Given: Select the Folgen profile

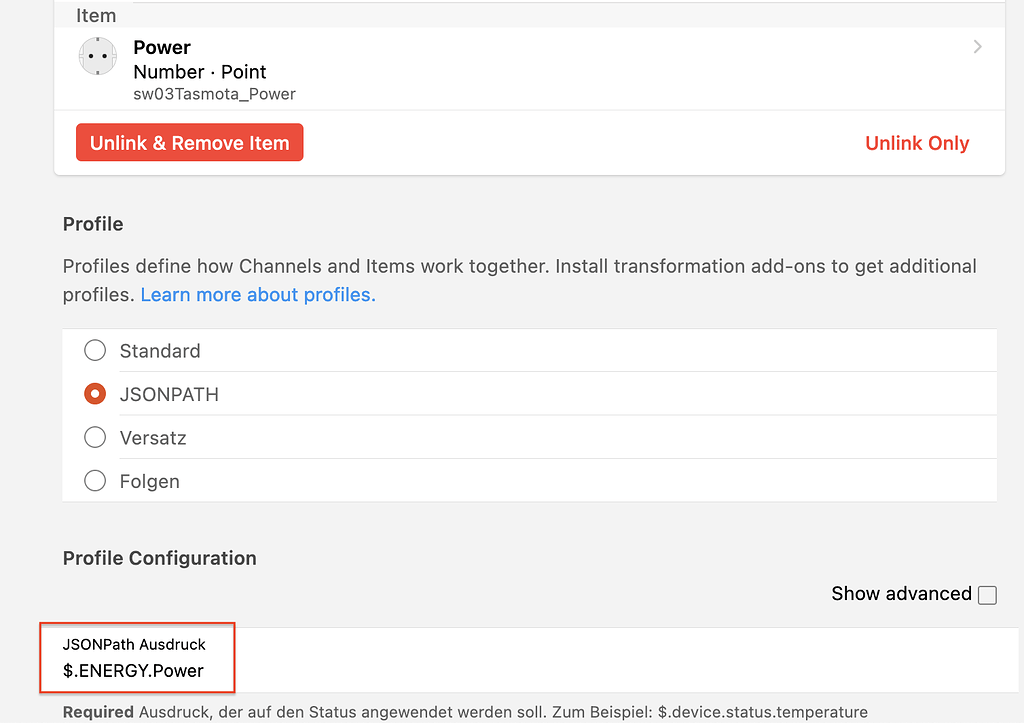Looking at the screenshot, I should (95, 481).
